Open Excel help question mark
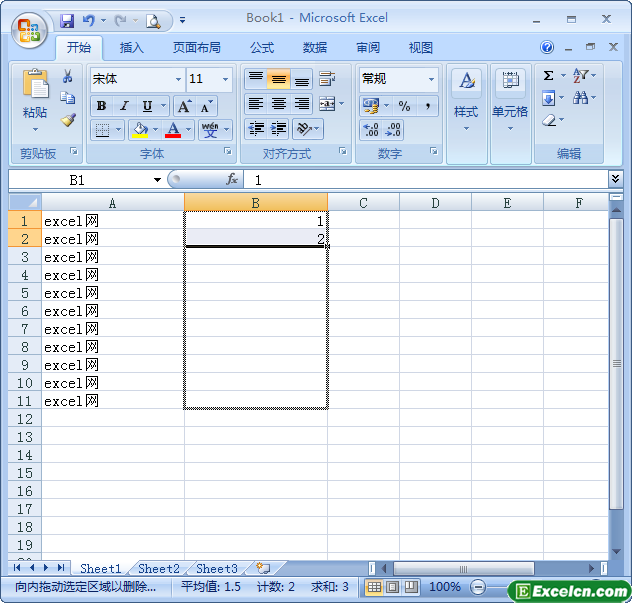Image resolution: width=632 pixels, height=603 pixels. click(547, 47)
